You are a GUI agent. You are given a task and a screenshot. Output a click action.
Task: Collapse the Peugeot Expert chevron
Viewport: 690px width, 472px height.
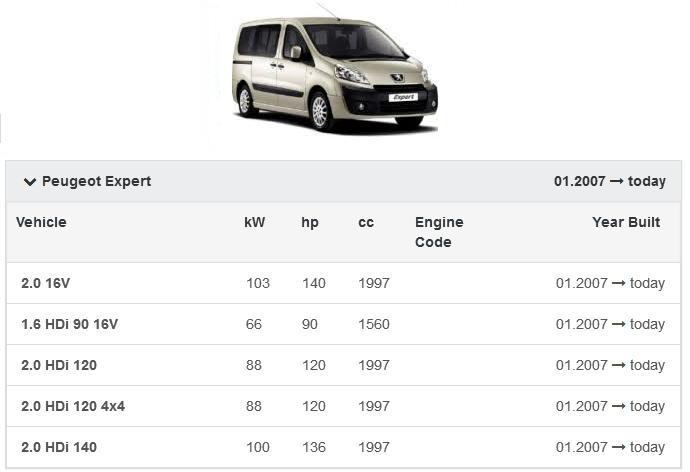point(30,182)
